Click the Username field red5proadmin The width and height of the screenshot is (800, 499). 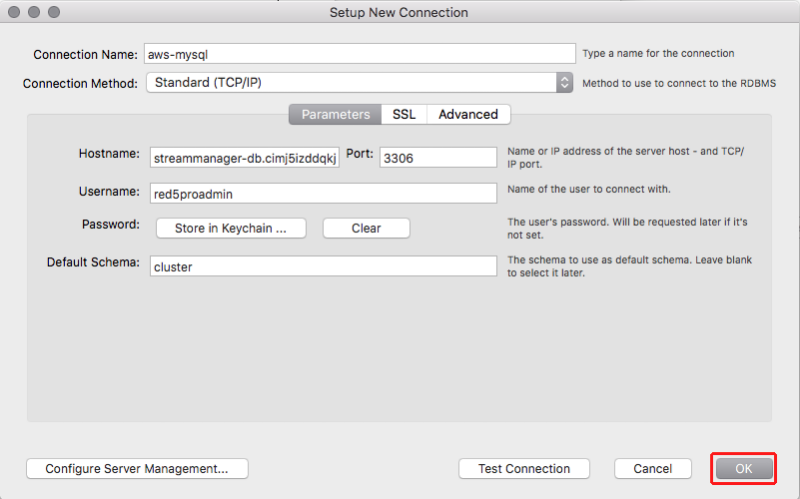coord(323,193)
